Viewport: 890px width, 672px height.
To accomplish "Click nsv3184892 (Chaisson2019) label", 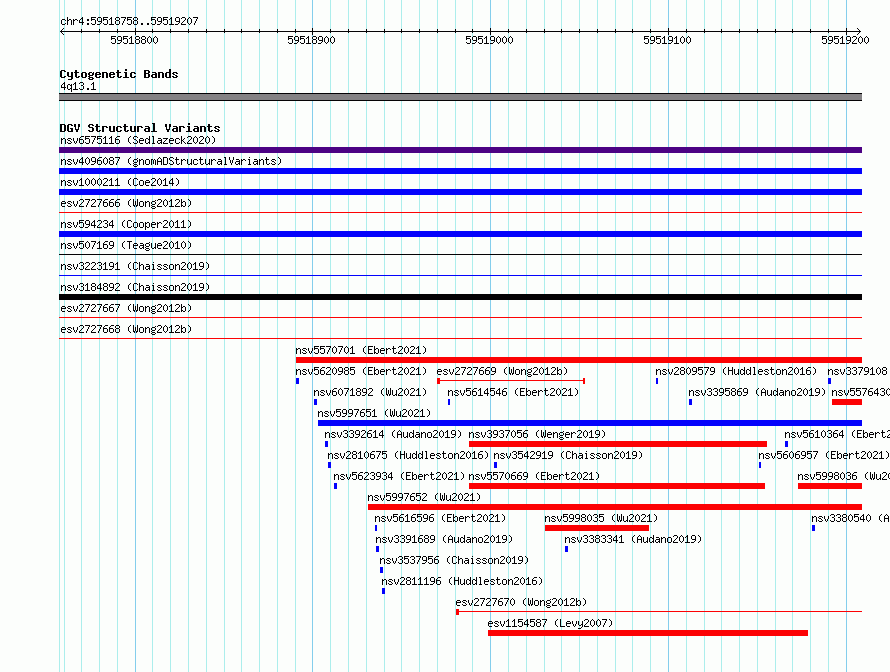I will [x=135, y=287].
